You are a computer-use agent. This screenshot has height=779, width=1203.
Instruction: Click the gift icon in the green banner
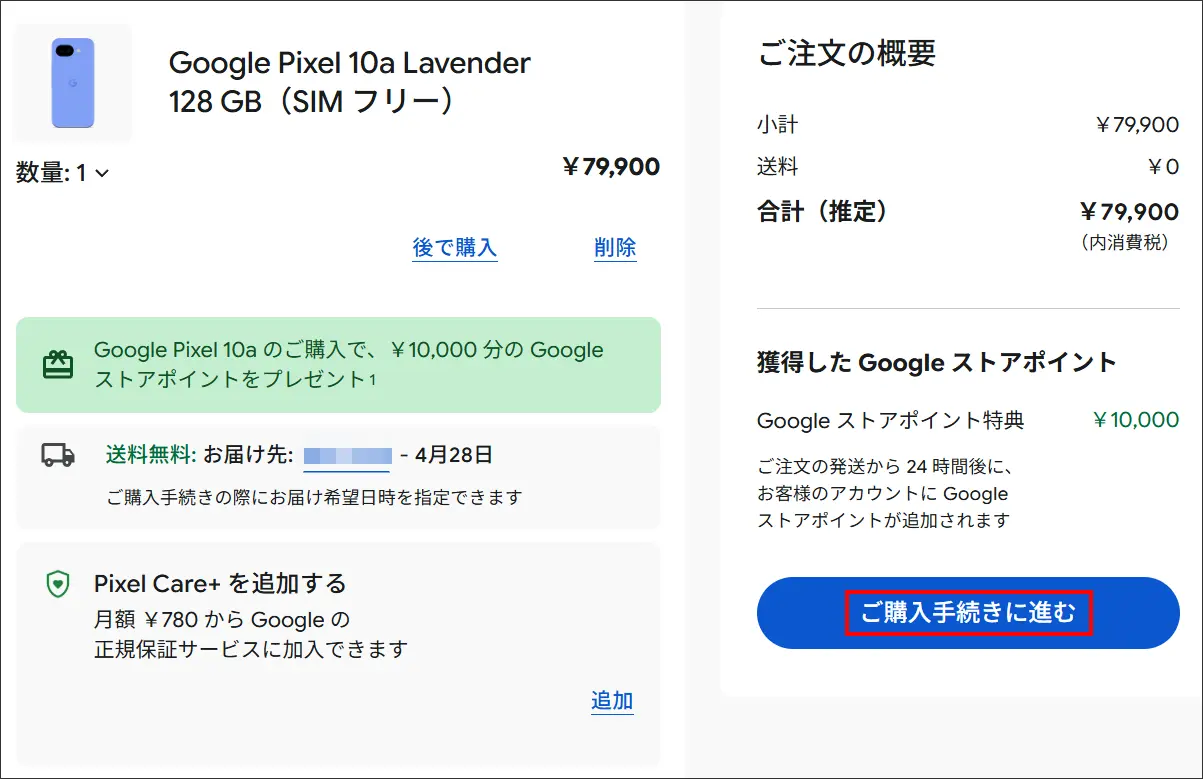(58, 365)
